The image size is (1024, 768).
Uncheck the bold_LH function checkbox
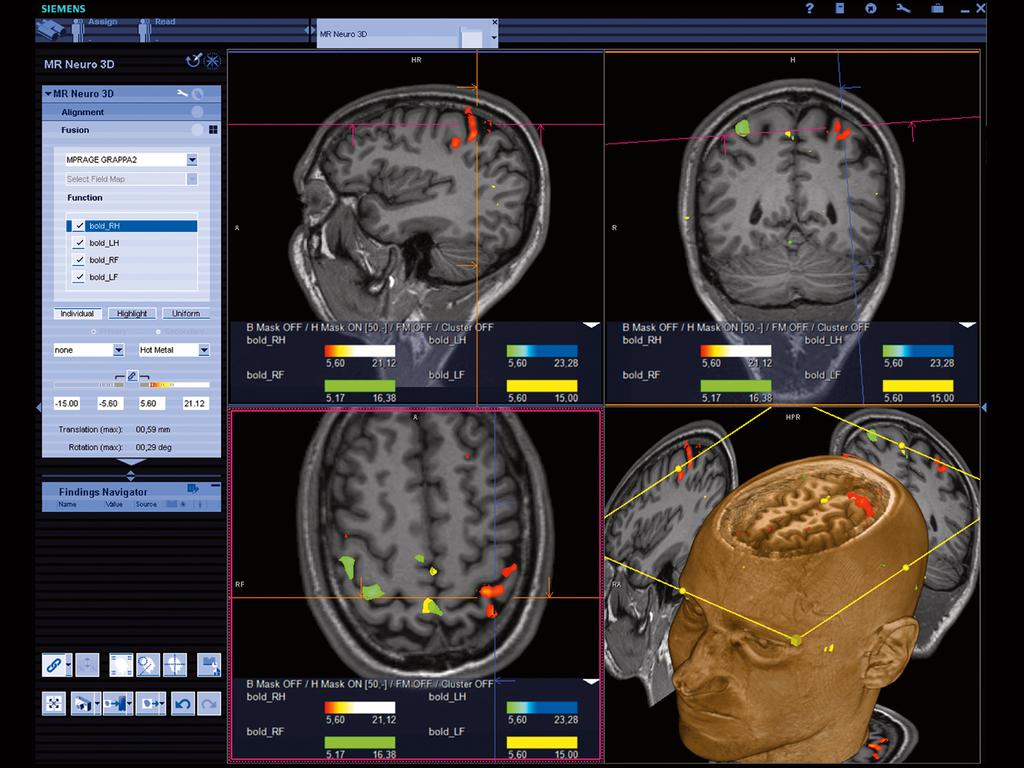(78, 242)
